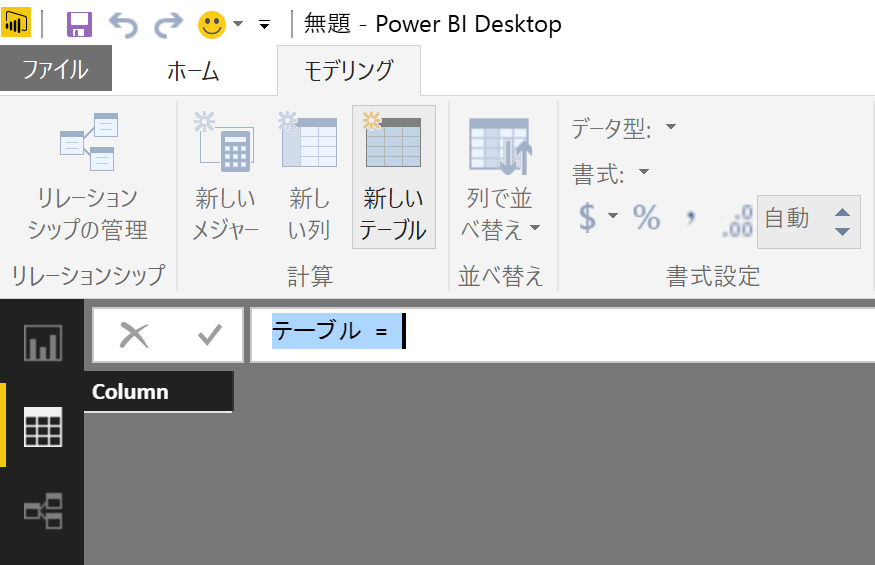Add a 新しい列

tap(309, 176)
